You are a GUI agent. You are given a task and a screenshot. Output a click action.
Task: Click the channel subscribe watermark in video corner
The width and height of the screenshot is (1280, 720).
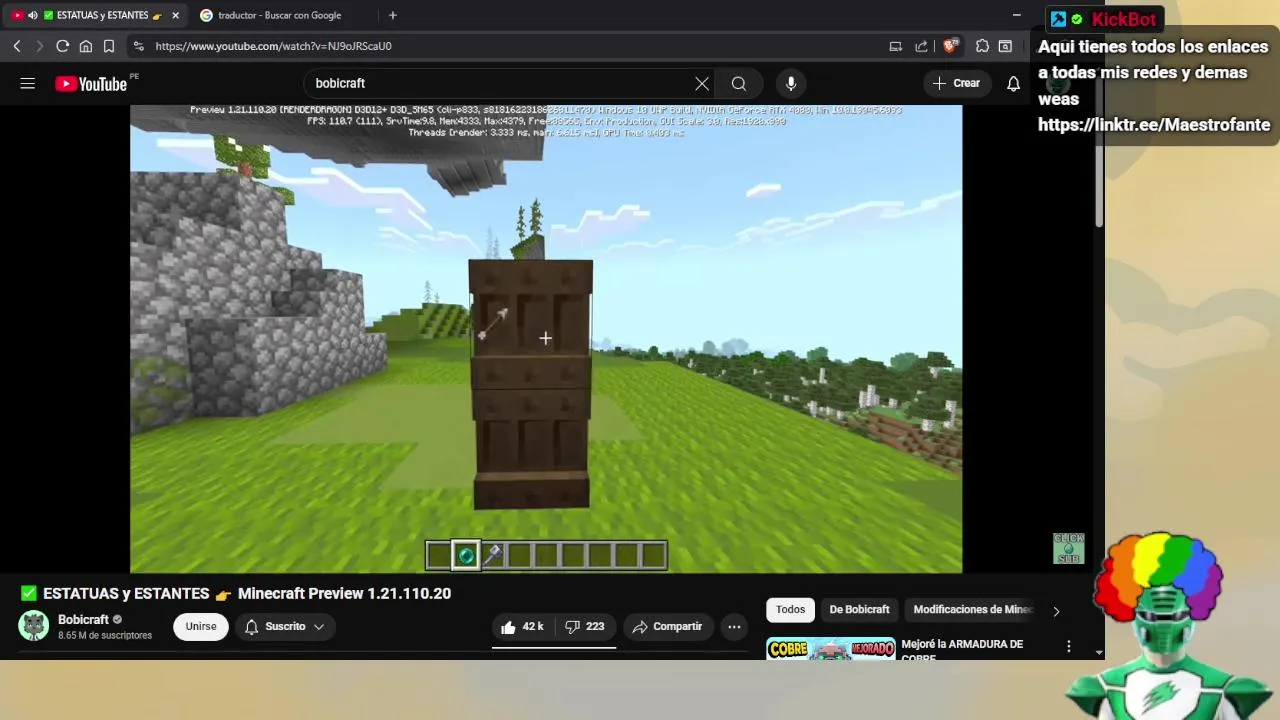coord(1069,548)
